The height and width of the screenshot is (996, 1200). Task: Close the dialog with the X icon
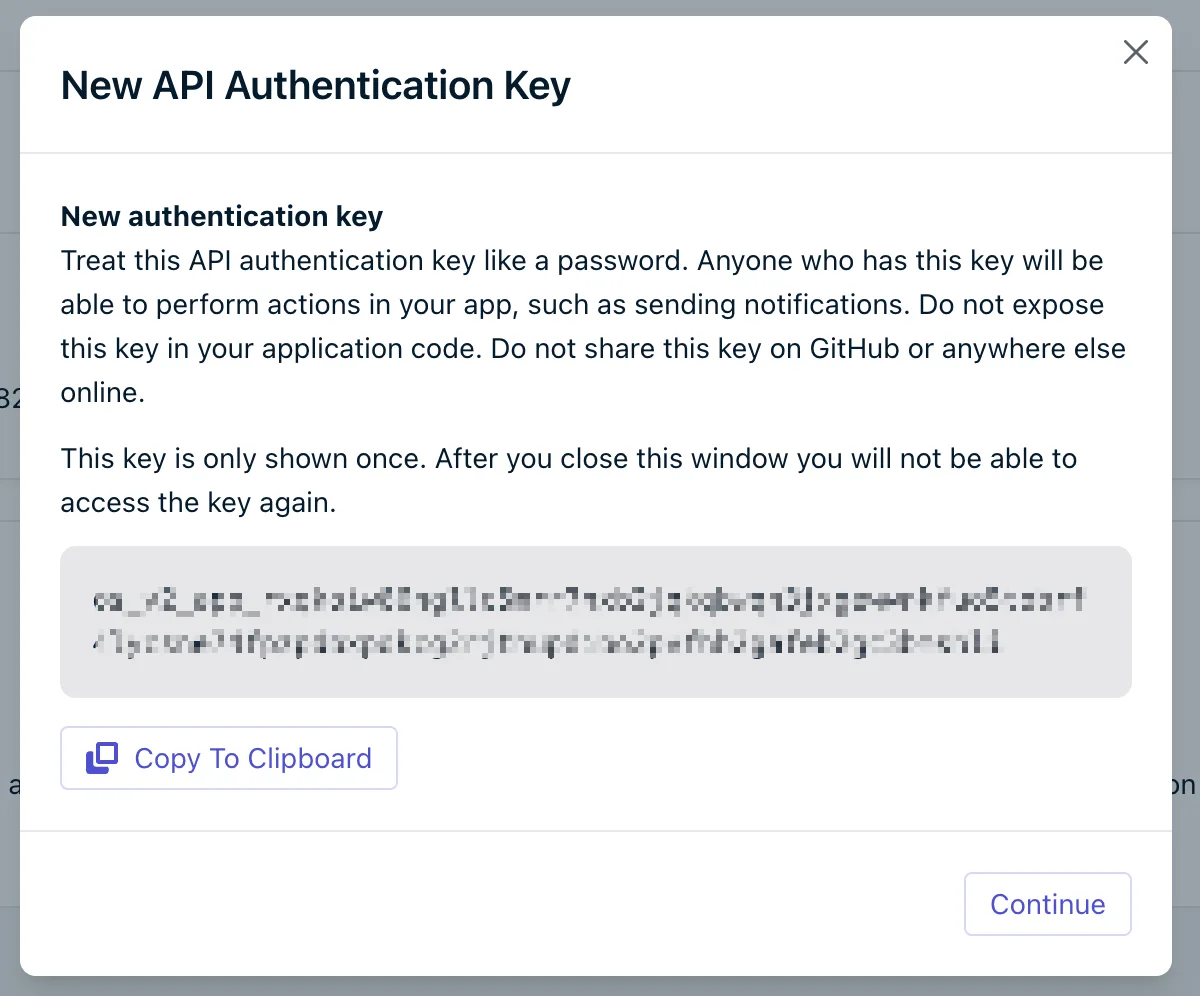click(x=1135, y=52)
